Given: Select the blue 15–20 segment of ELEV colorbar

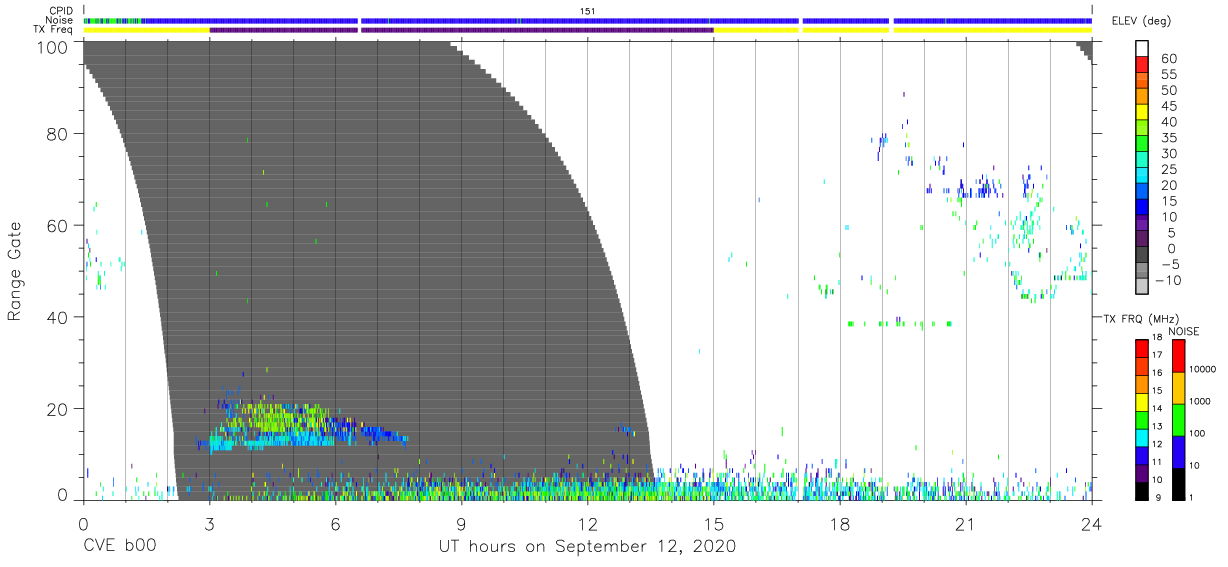Looking at the screenshot, I should tap(1141, 192).
